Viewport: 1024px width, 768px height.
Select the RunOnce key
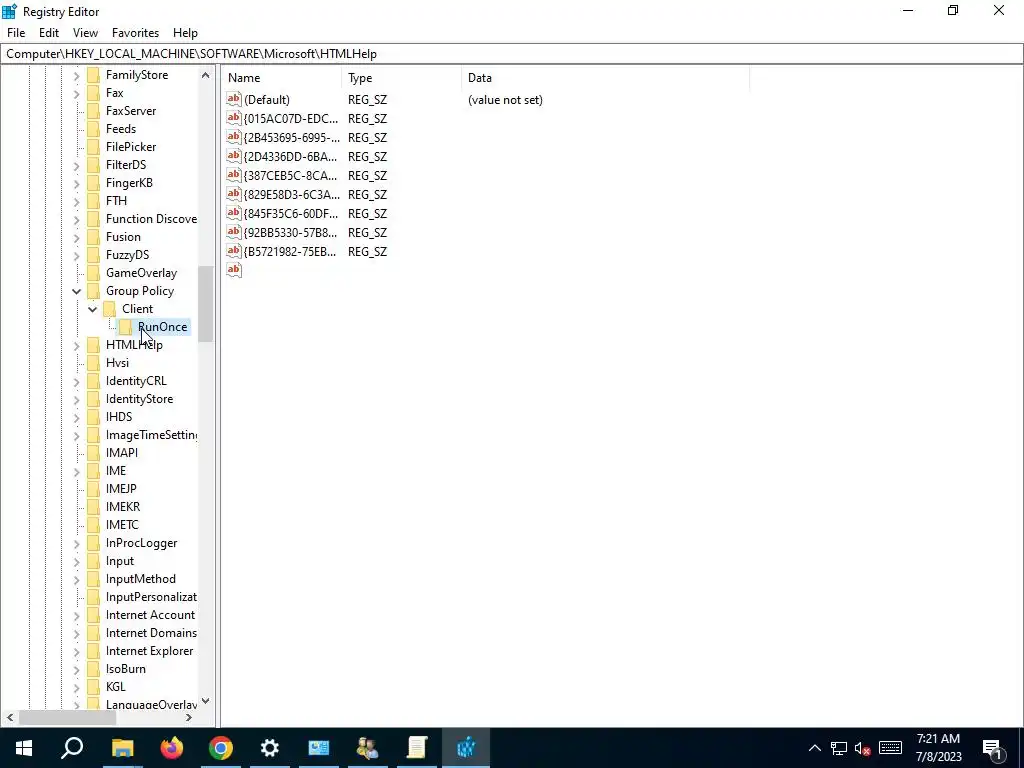163,327
